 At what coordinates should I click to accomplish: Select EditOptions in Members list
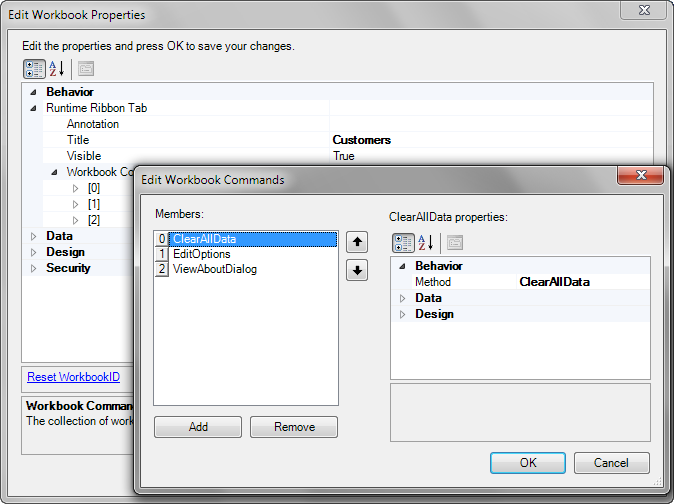coord(252,254)
